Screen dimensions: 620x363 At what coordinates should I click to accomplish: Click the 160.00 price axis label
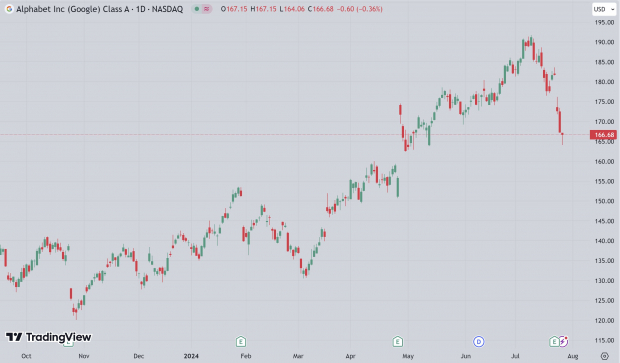605,161
